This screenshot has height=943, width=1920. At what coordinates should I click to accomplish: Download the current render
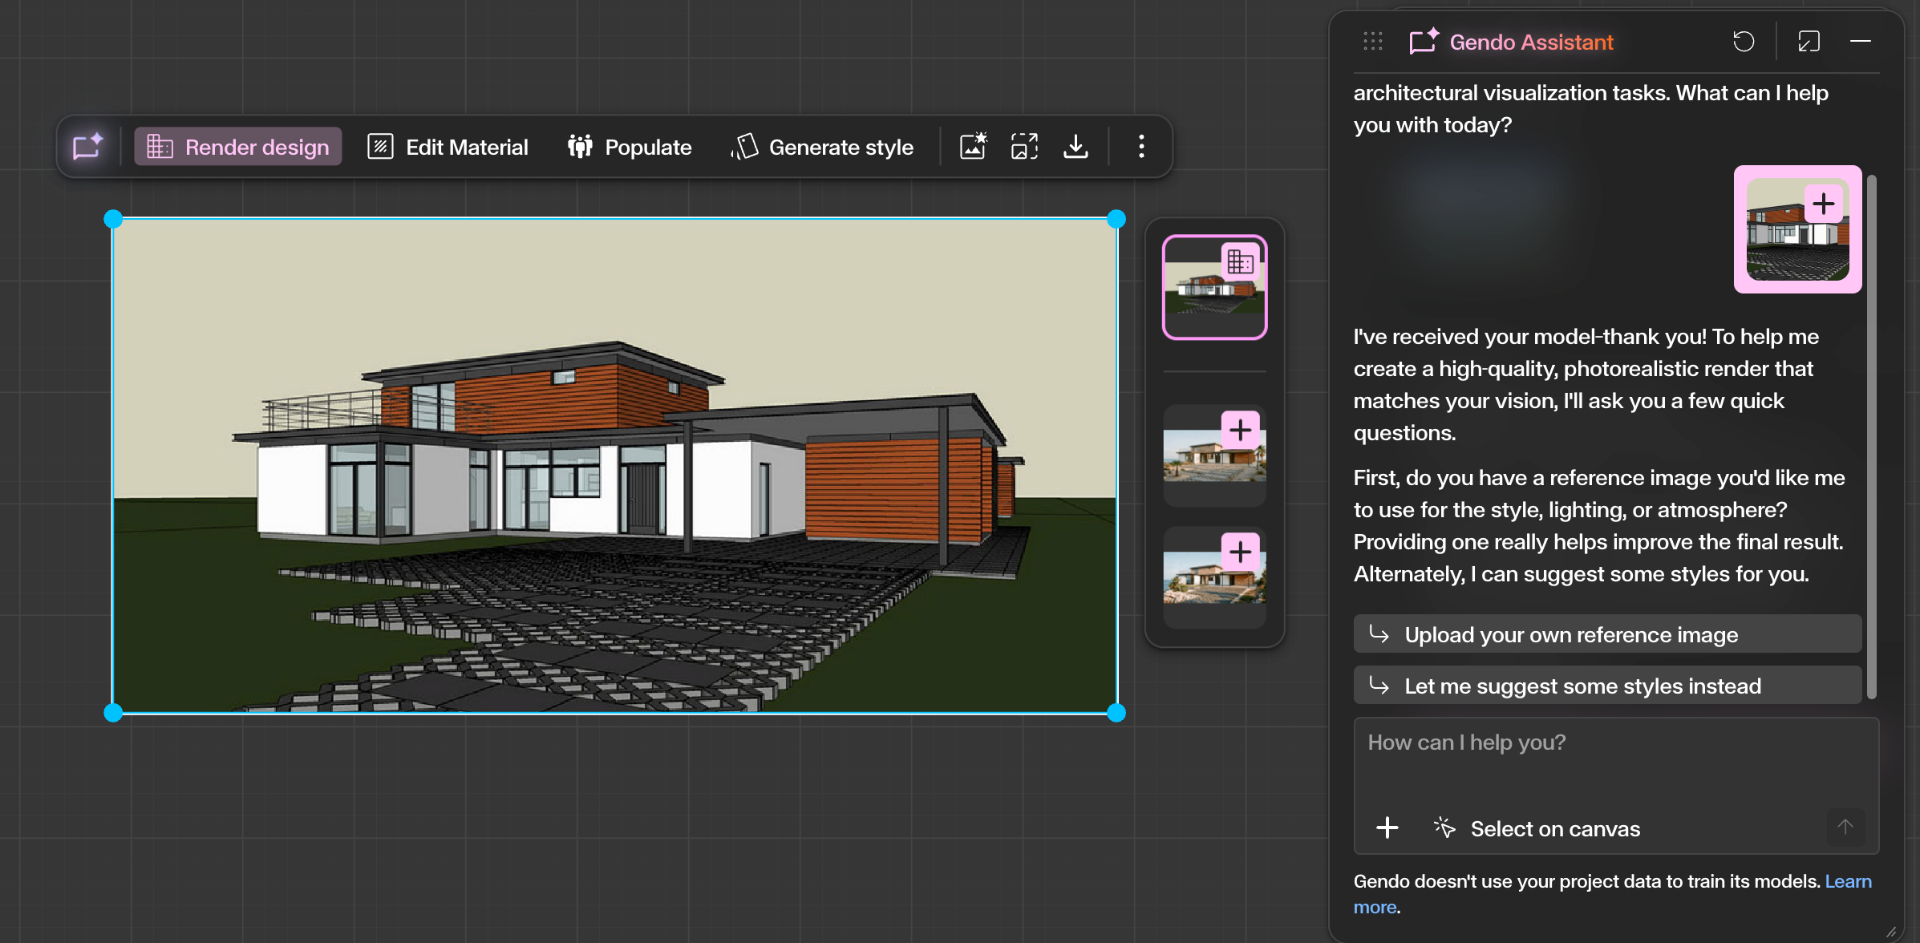(x=1076, y=146)
